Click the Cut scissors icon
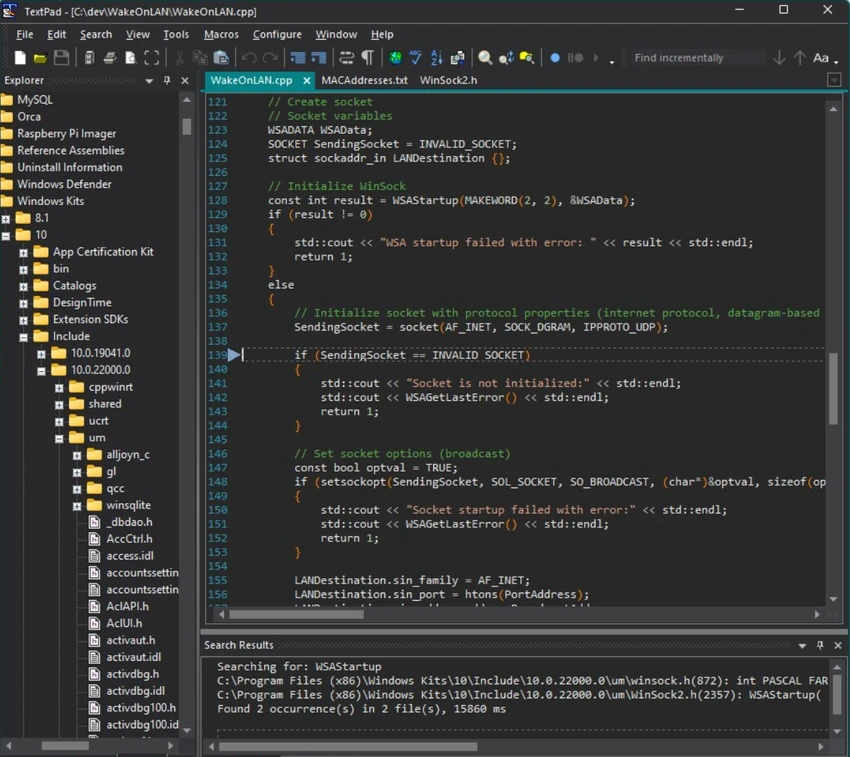 pyautogui.click(x=179, y=57)
